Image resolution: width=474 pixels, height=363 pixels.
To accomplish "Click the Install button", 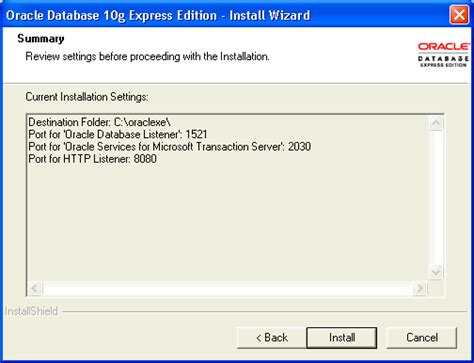I will coord(342,338).
